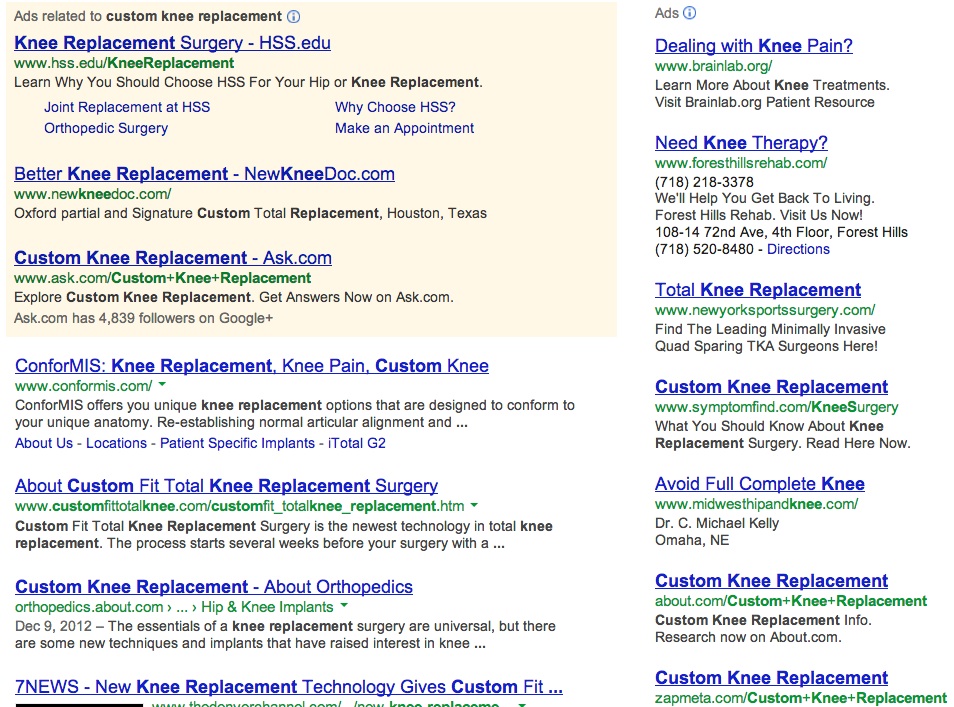Open 'Custom Knee Replacement - About Orthopedics' result
This screenshot has width=954, height=707.
coord(214,587)
